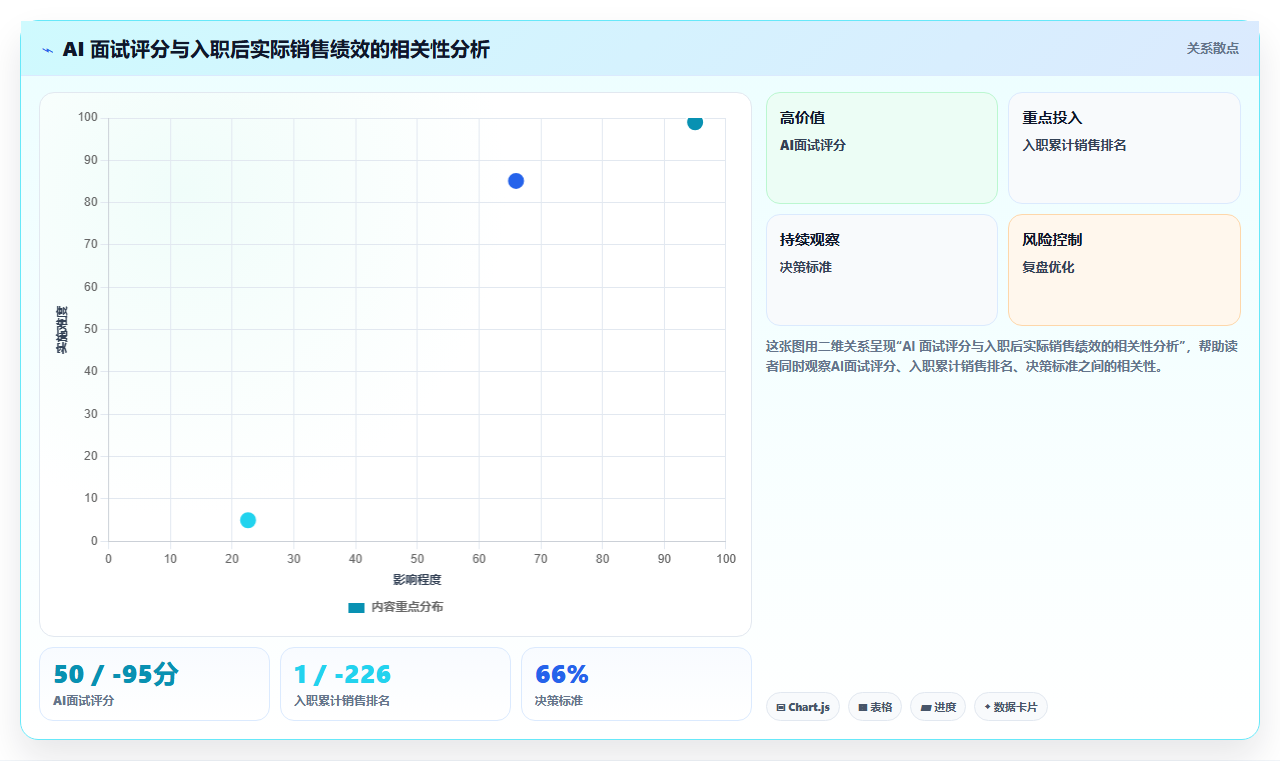The width and height of the screenshot is (1280, 761).
Task: Click the 66% stat value
Action: (x=562, y=674)
